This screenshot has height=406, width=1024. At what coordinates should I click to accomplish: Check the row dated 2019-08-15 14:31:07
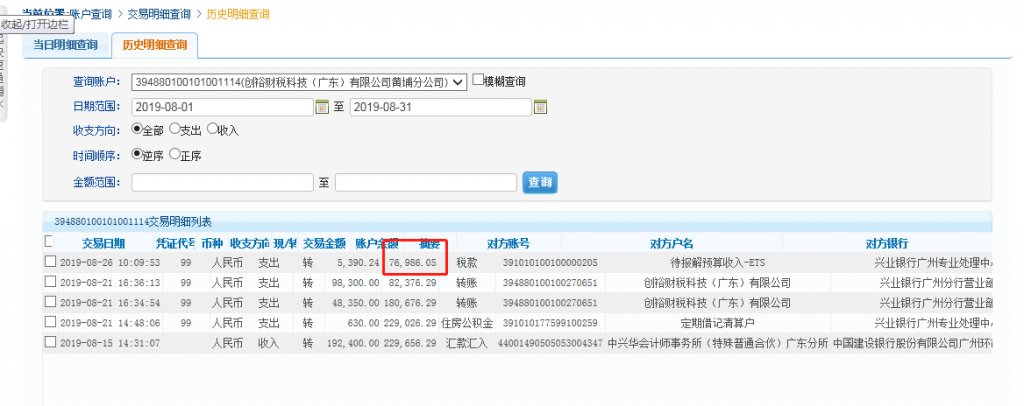(50, 342)
